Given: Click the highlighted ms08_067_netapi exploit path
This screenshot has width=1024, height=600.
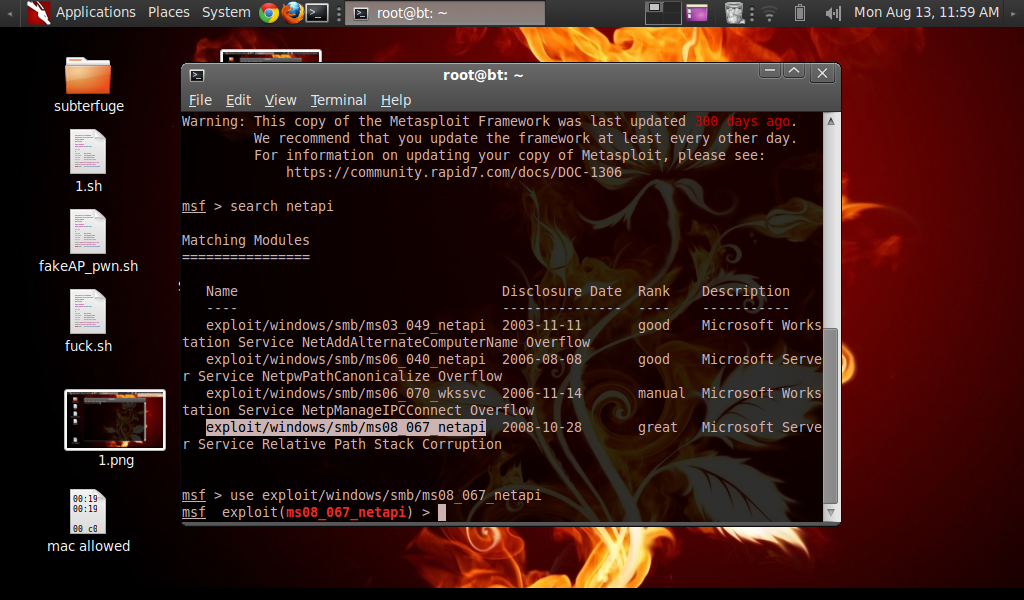Looking at the screenshot, I should click(346, 427).
